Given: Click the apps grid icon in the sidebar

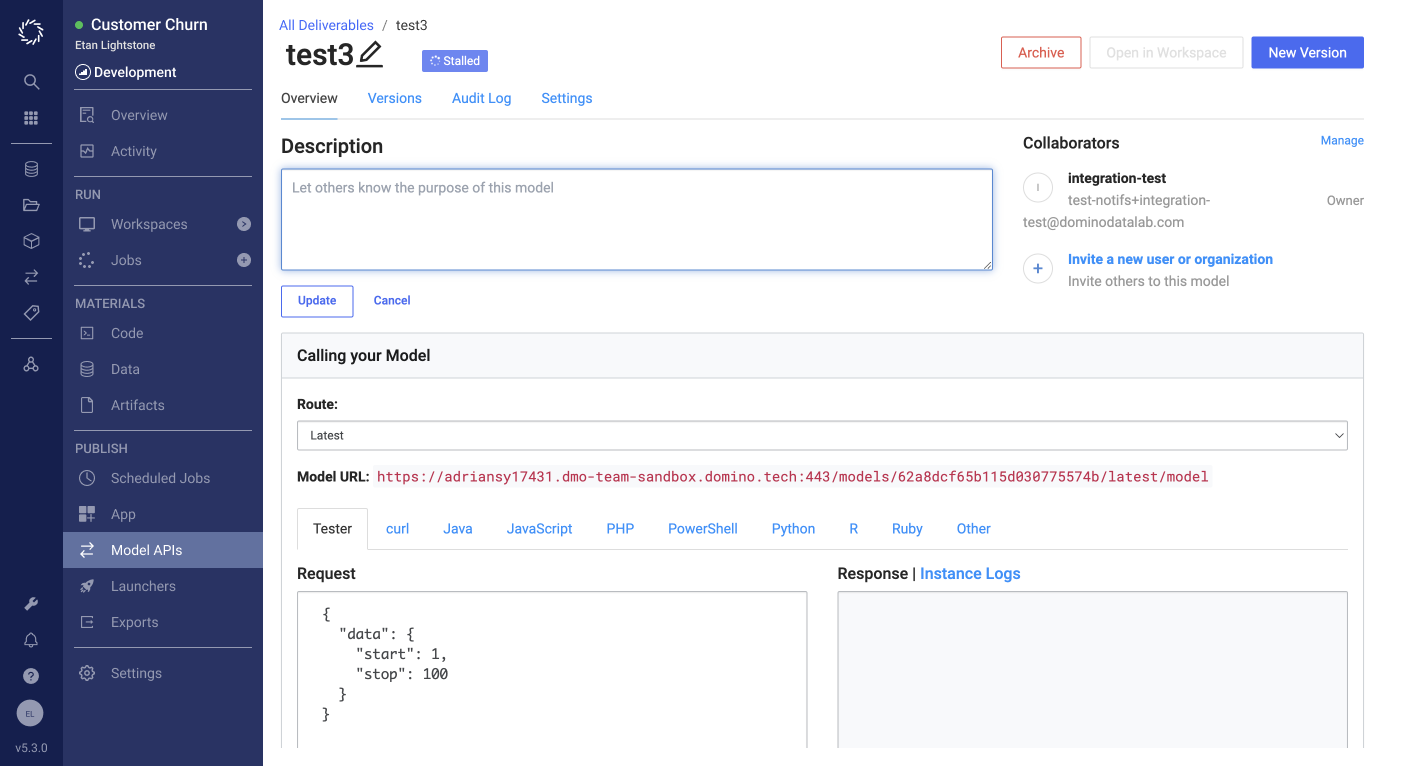Looking at the screenshot, I should tap(30, 117).
